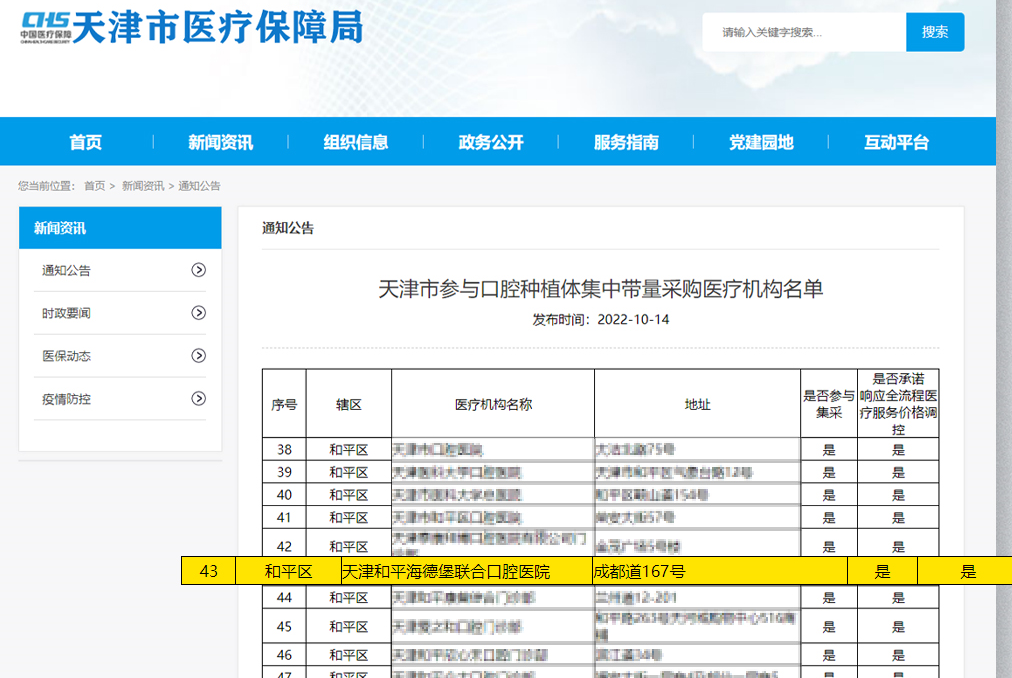Navigate to 党建园地 section

click(x=761, y=142)
